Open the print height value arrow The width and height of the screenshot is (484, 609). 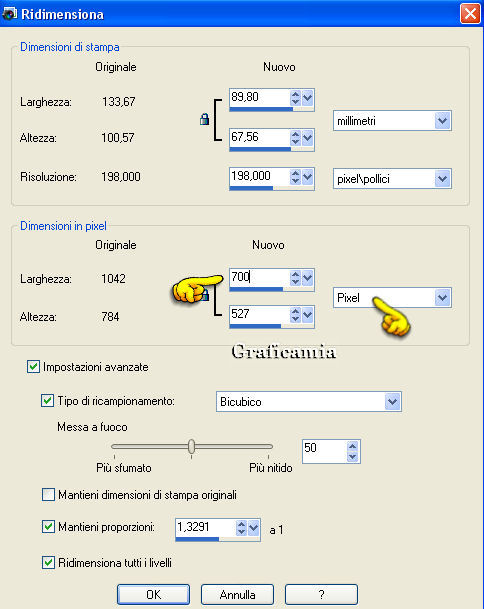pyautogui.click(x=307, y=137)
